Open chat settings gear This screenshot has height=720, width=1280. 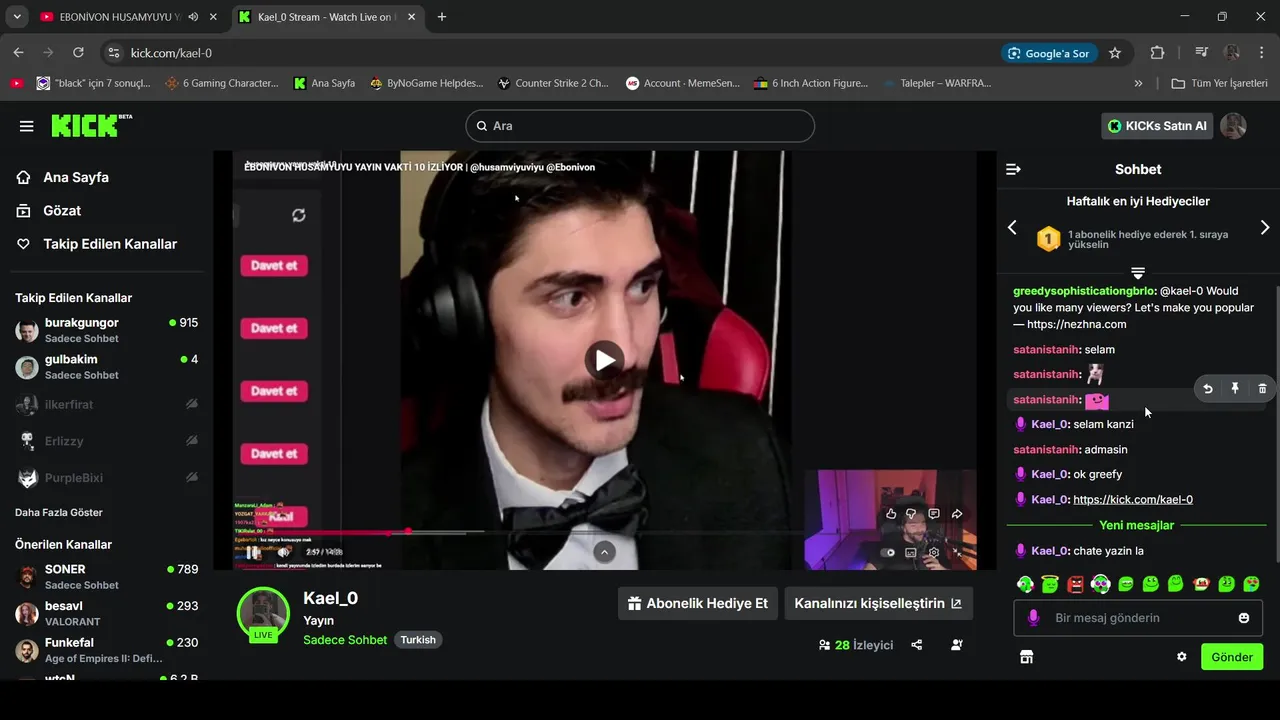pyautogui.click(x=1182, y=657)
